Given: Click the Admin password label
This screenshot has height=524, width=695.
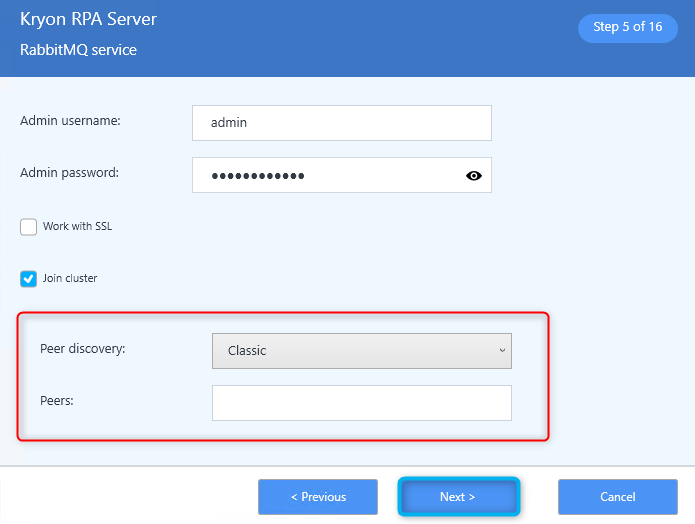Looking at the screenshot, I should pos(70,172).
